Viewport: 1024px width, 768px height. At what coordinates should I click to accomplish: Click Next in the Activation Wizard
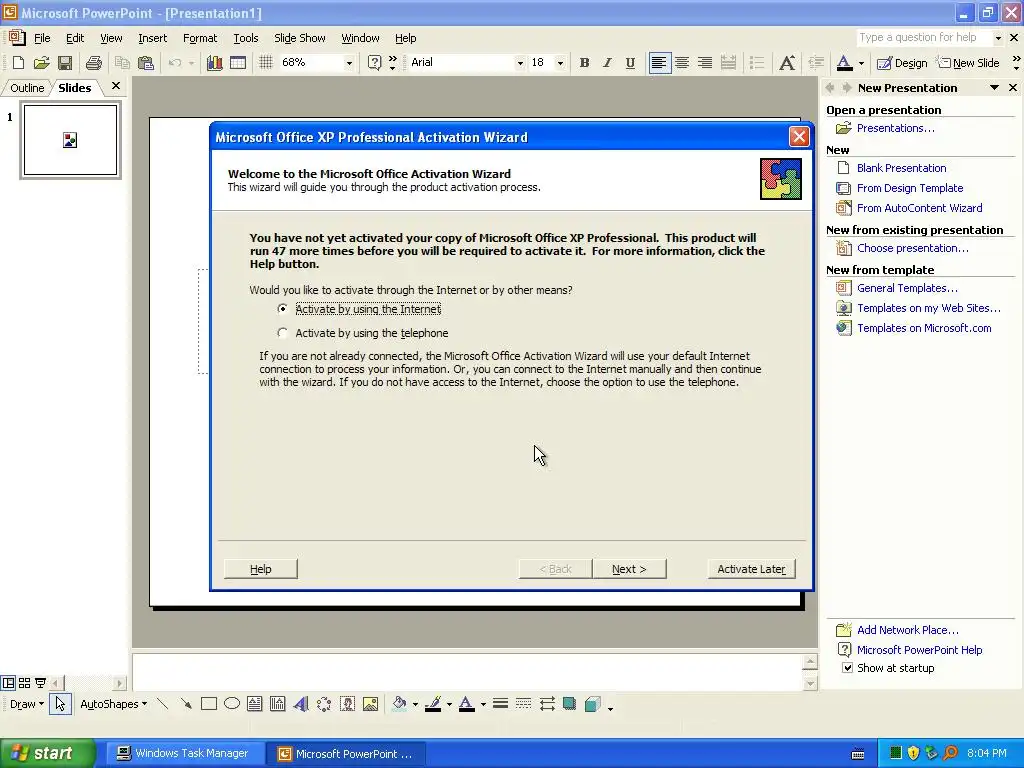[629, 569]
